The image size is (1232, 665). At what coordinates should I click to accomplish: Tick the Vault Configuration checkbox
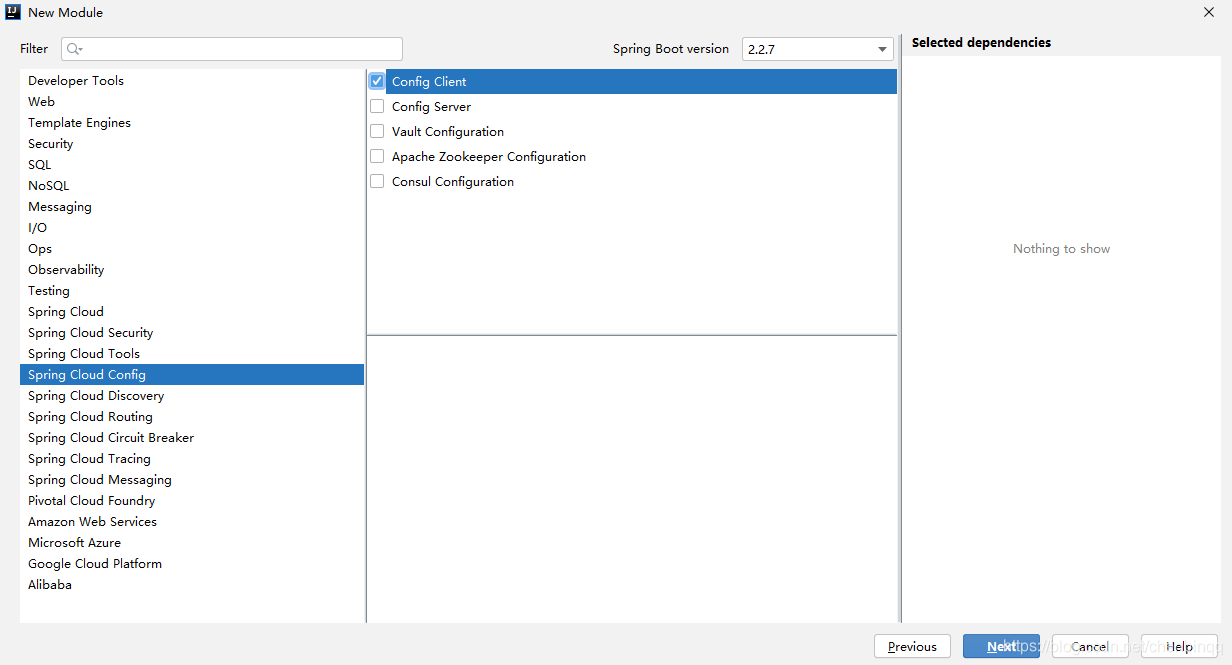pos(377,131)
